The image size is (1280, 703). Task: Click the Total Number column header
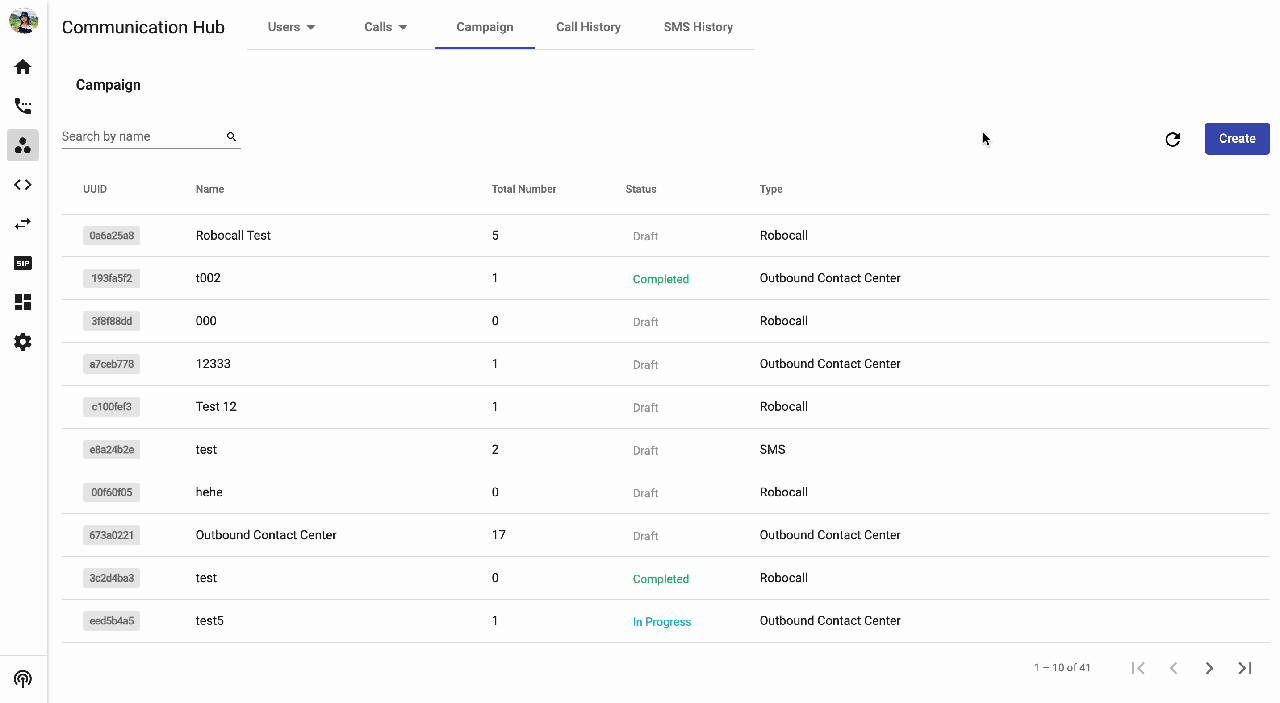[x=524, y=189]
